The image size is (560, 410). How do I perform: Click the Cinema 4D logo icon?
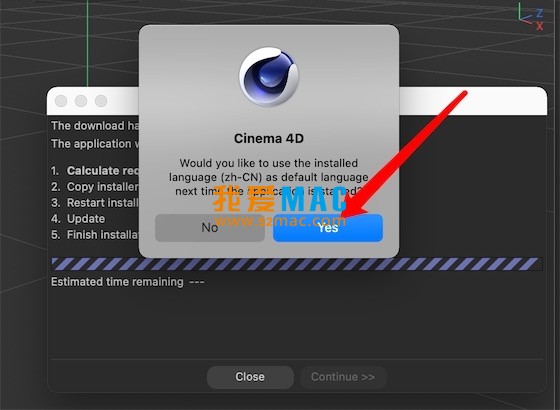pyautogui.click(x=269, y=77)
